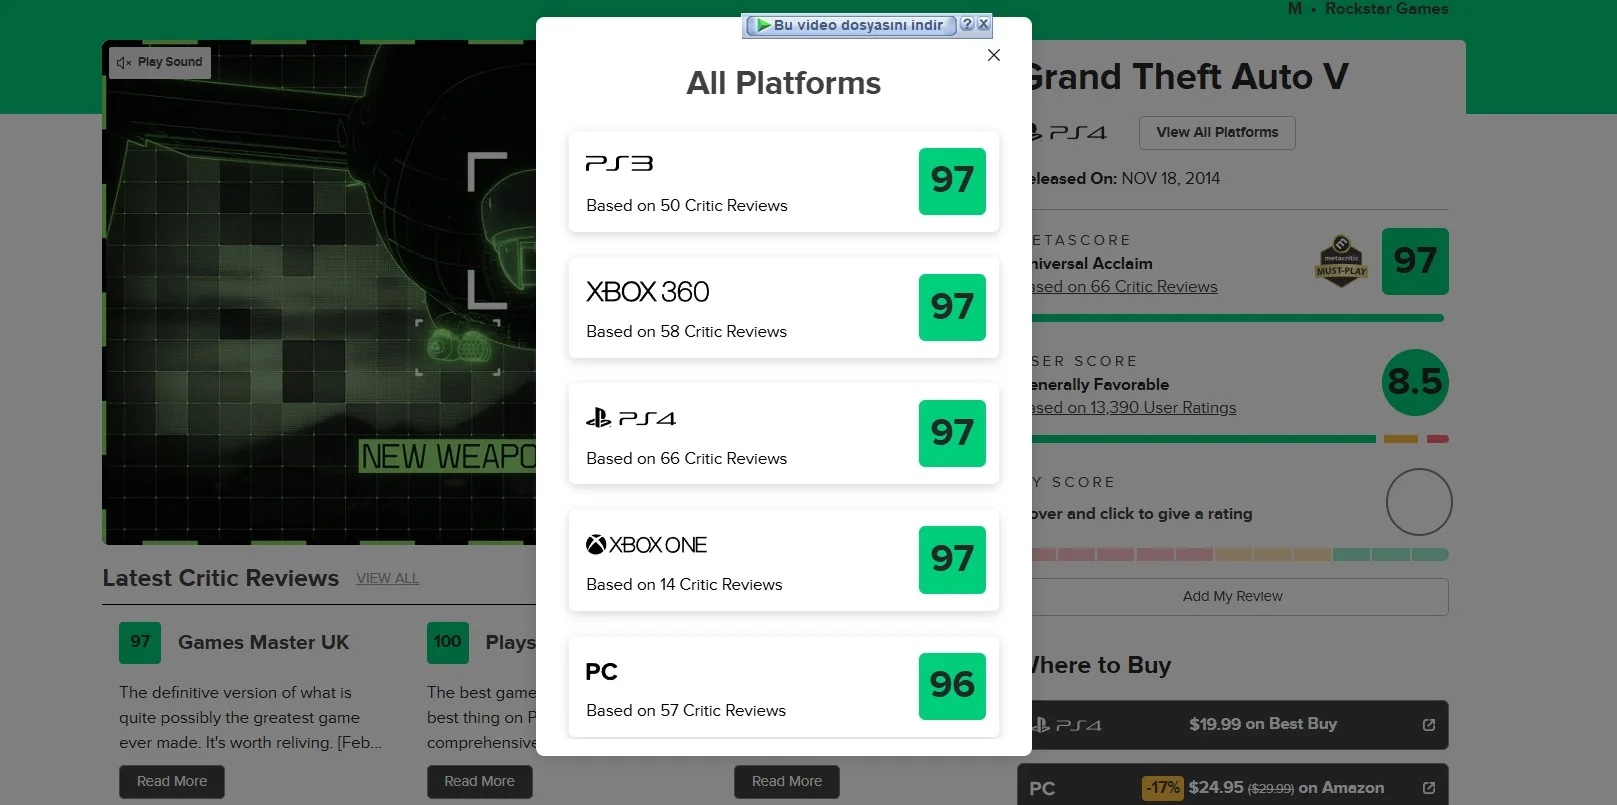This screenshot has width=1617, height=805.
Task: Click the Xbox One logo in the list
Action: point(646,545)
